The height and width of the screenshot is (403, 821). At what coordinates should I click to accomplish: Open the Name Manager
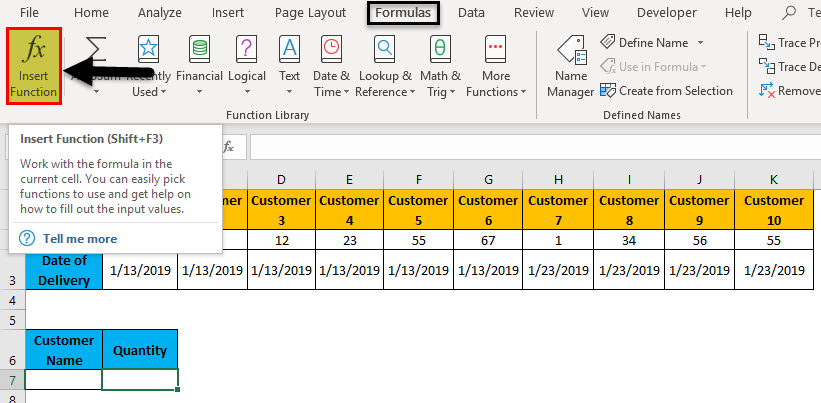click(570, 66)
